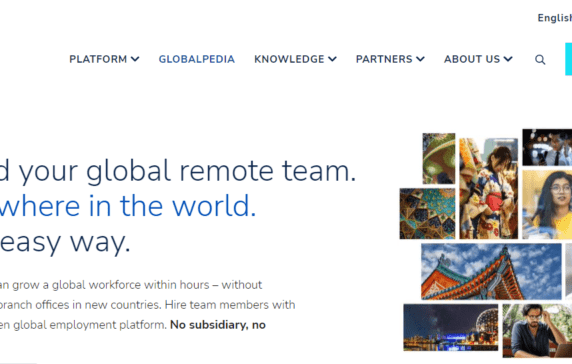Click 'grow a global workforce within hours' text
572x364 pixels.
[111, 285]
